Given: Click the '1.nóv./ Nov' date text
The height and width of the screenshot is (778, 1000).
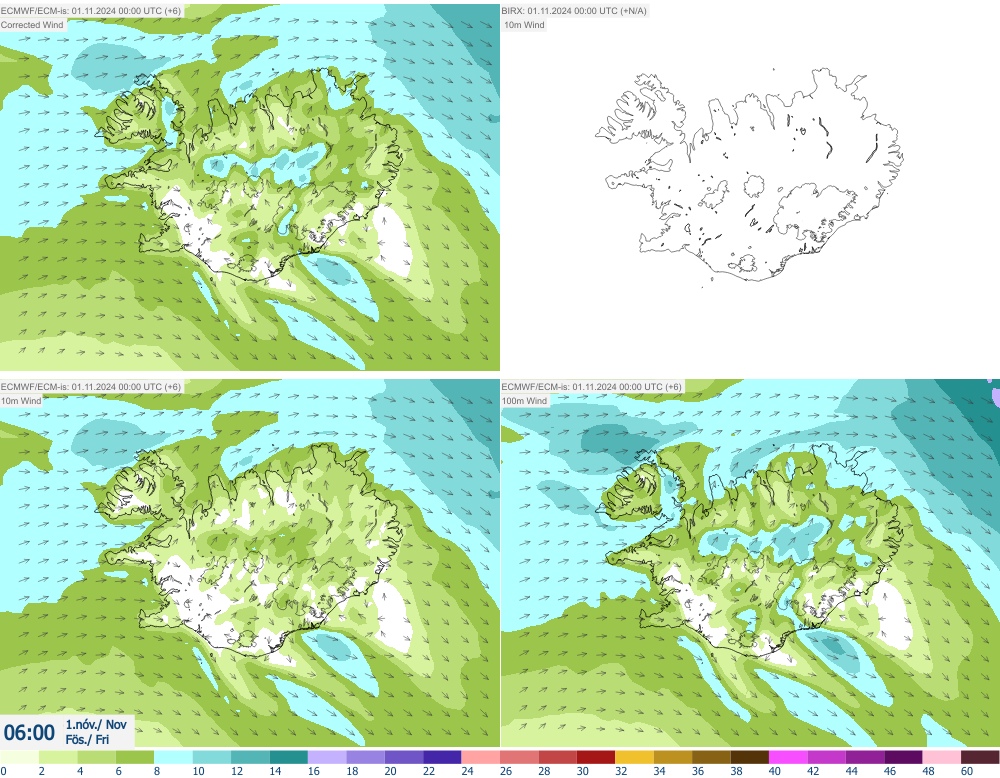Looking at the screenshot, I should [96, 724].
